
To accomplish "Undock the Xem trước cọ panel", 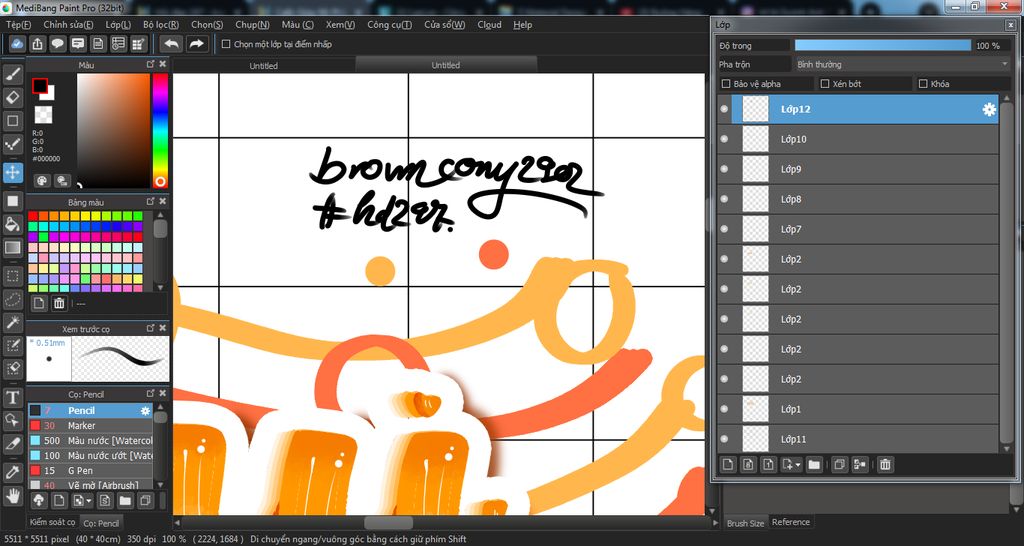I will [151, 329].
